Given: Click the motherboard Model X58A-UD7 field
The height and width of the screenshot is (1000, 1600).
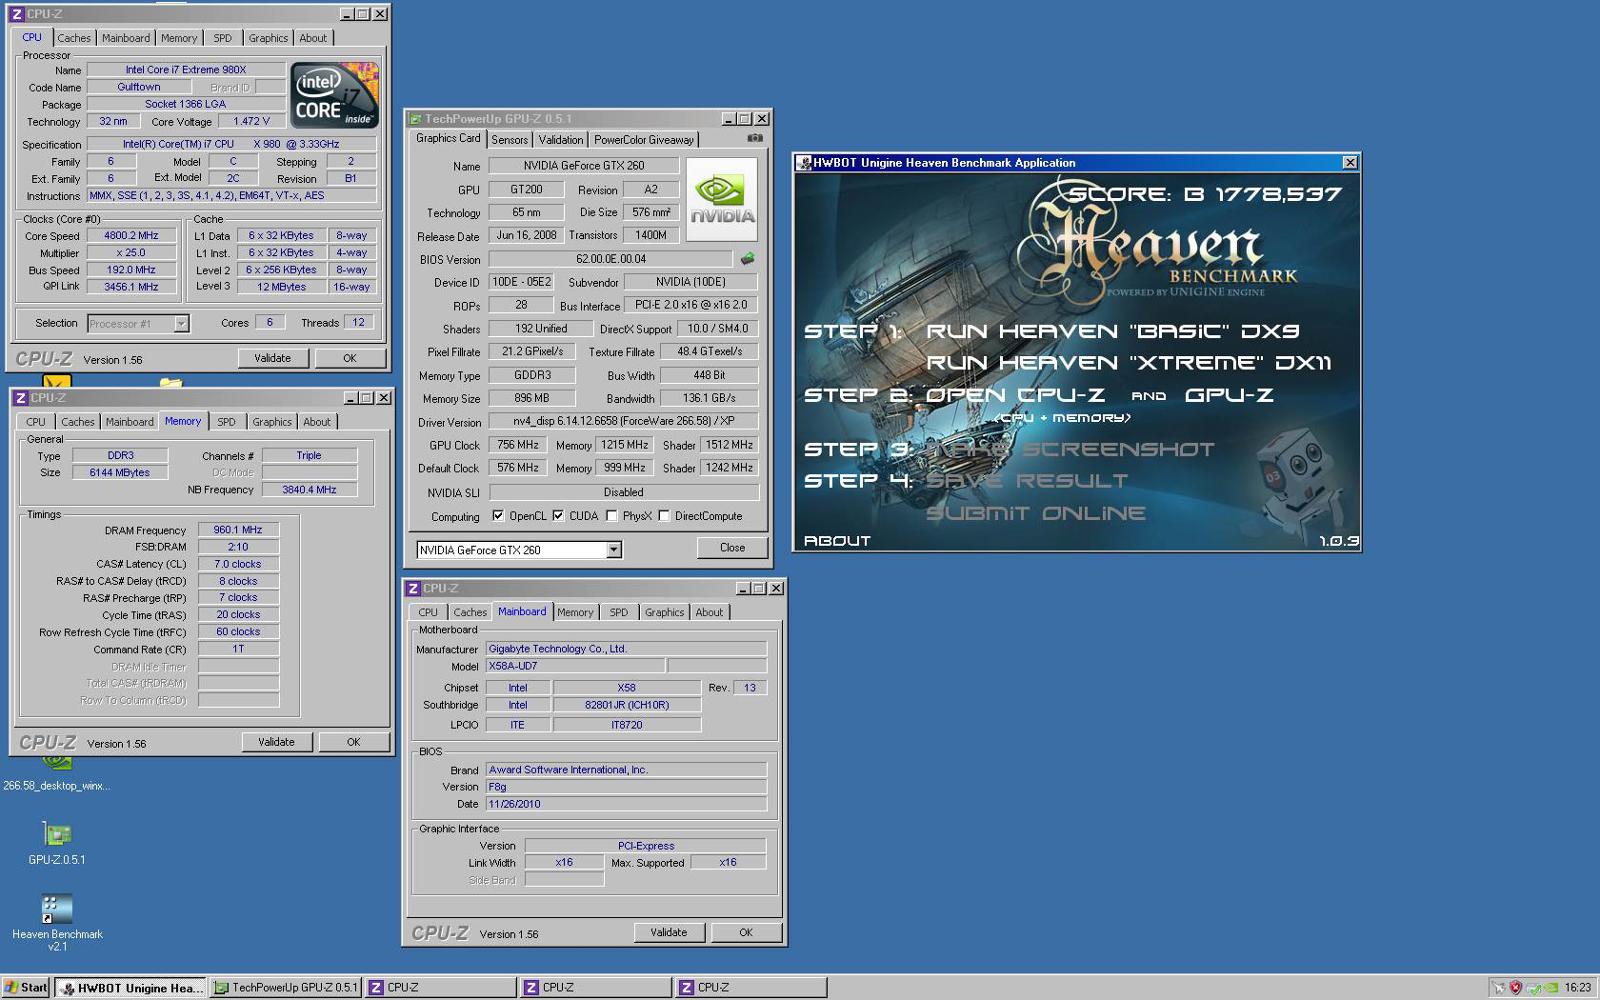Looking at the screenshot, I should [x=575, y=666].
